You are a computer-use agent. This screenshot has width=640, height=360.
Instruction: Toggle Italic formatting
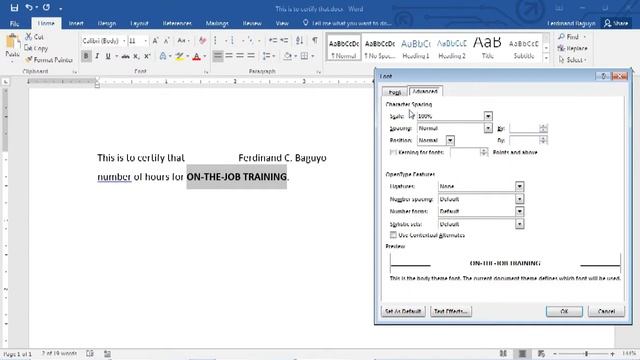click(97, 56)
